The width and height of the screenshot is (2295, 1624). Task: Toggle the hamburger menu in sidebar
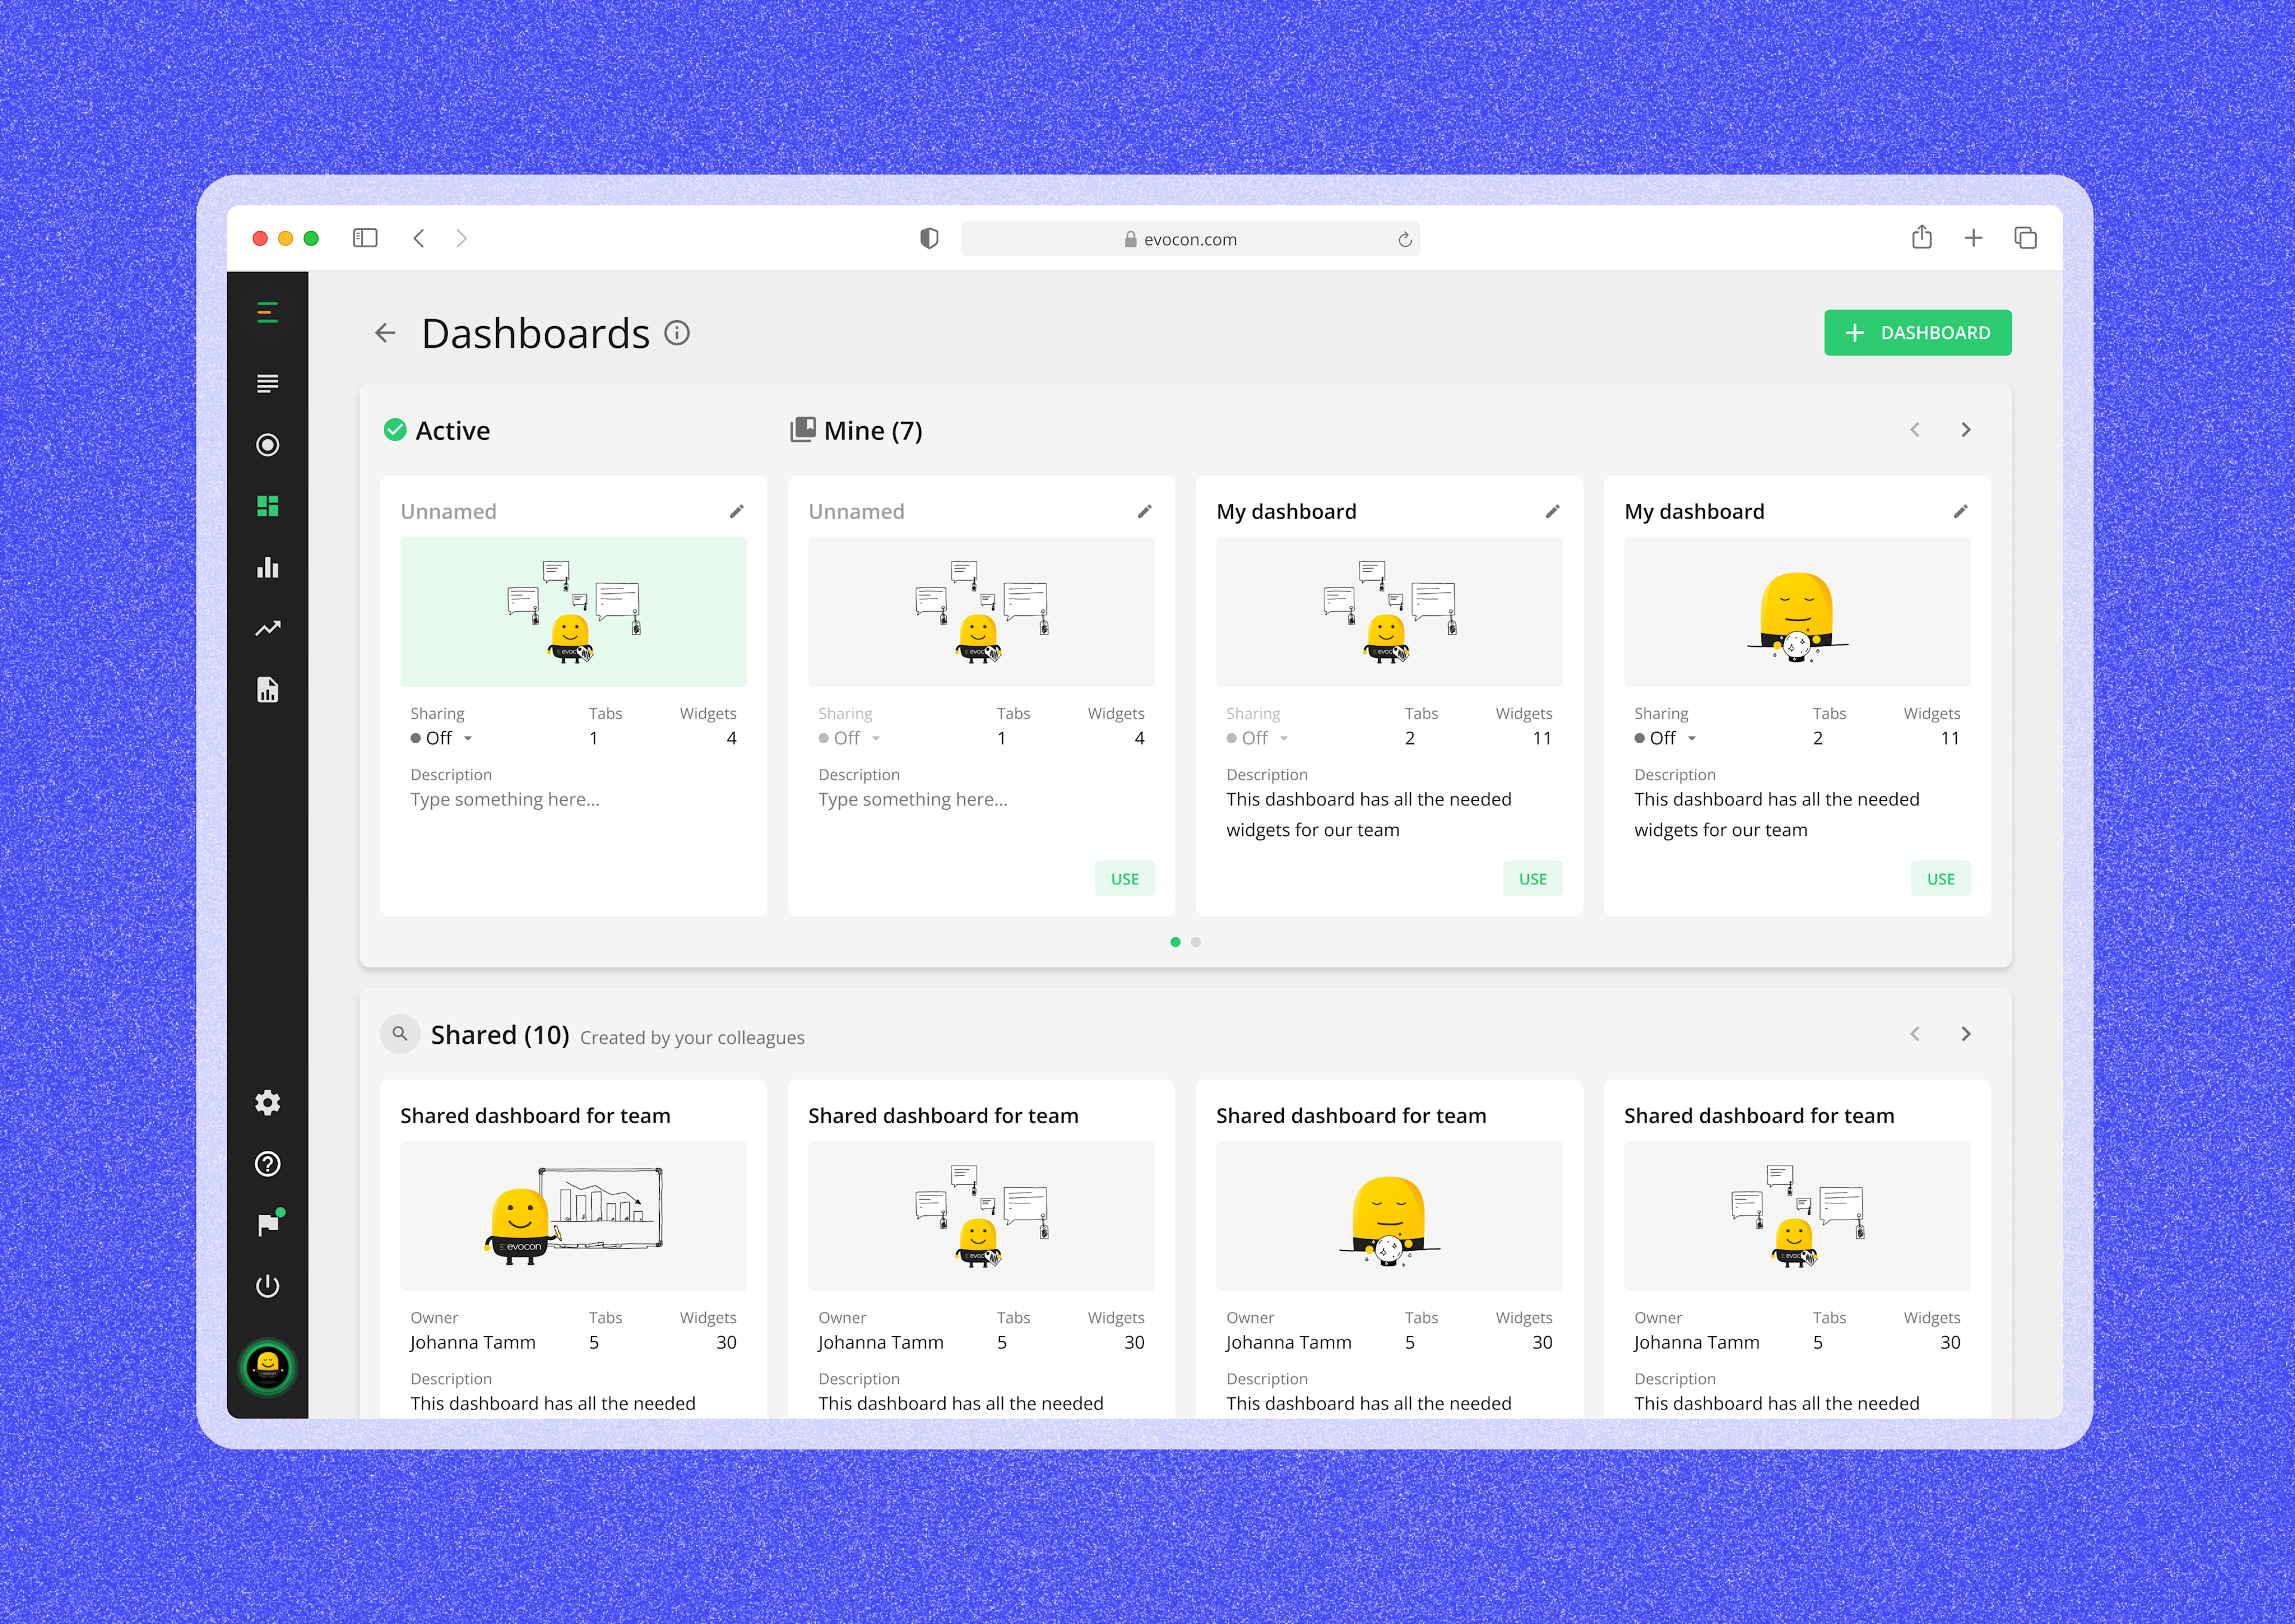pos(267,313)
